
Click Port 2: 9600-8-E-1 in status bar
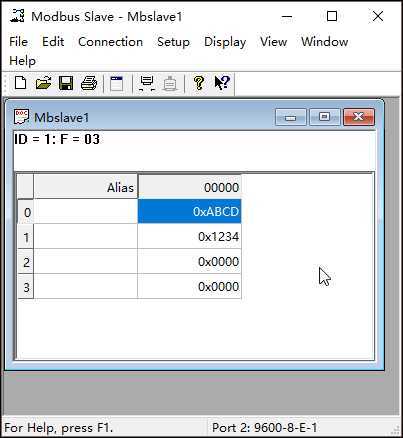tap(264, 428)
